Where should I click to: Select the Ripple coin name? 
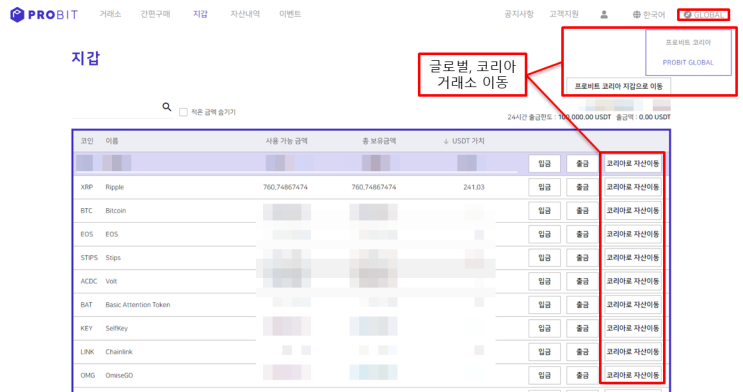pos(115,187)
